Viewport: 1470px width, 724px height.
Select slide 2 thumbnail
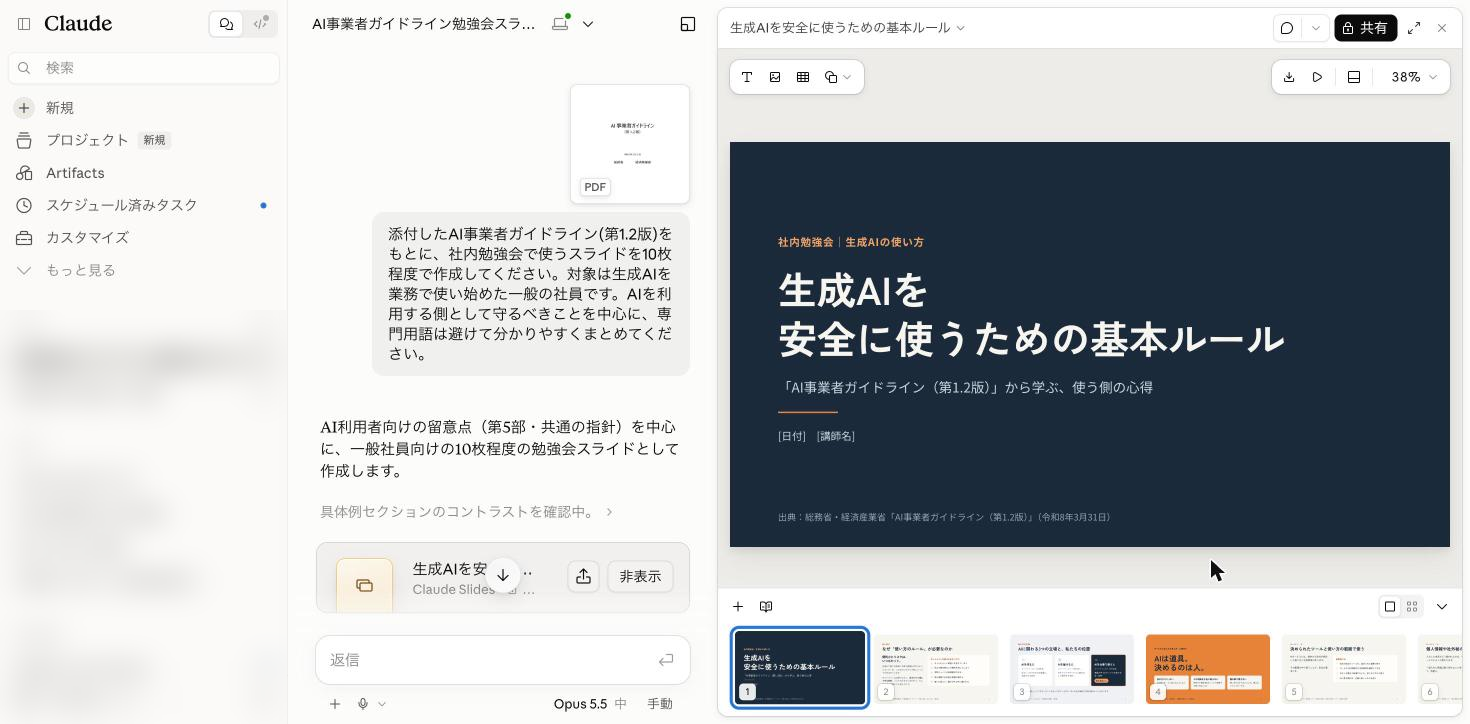click(x=936, y=669)
